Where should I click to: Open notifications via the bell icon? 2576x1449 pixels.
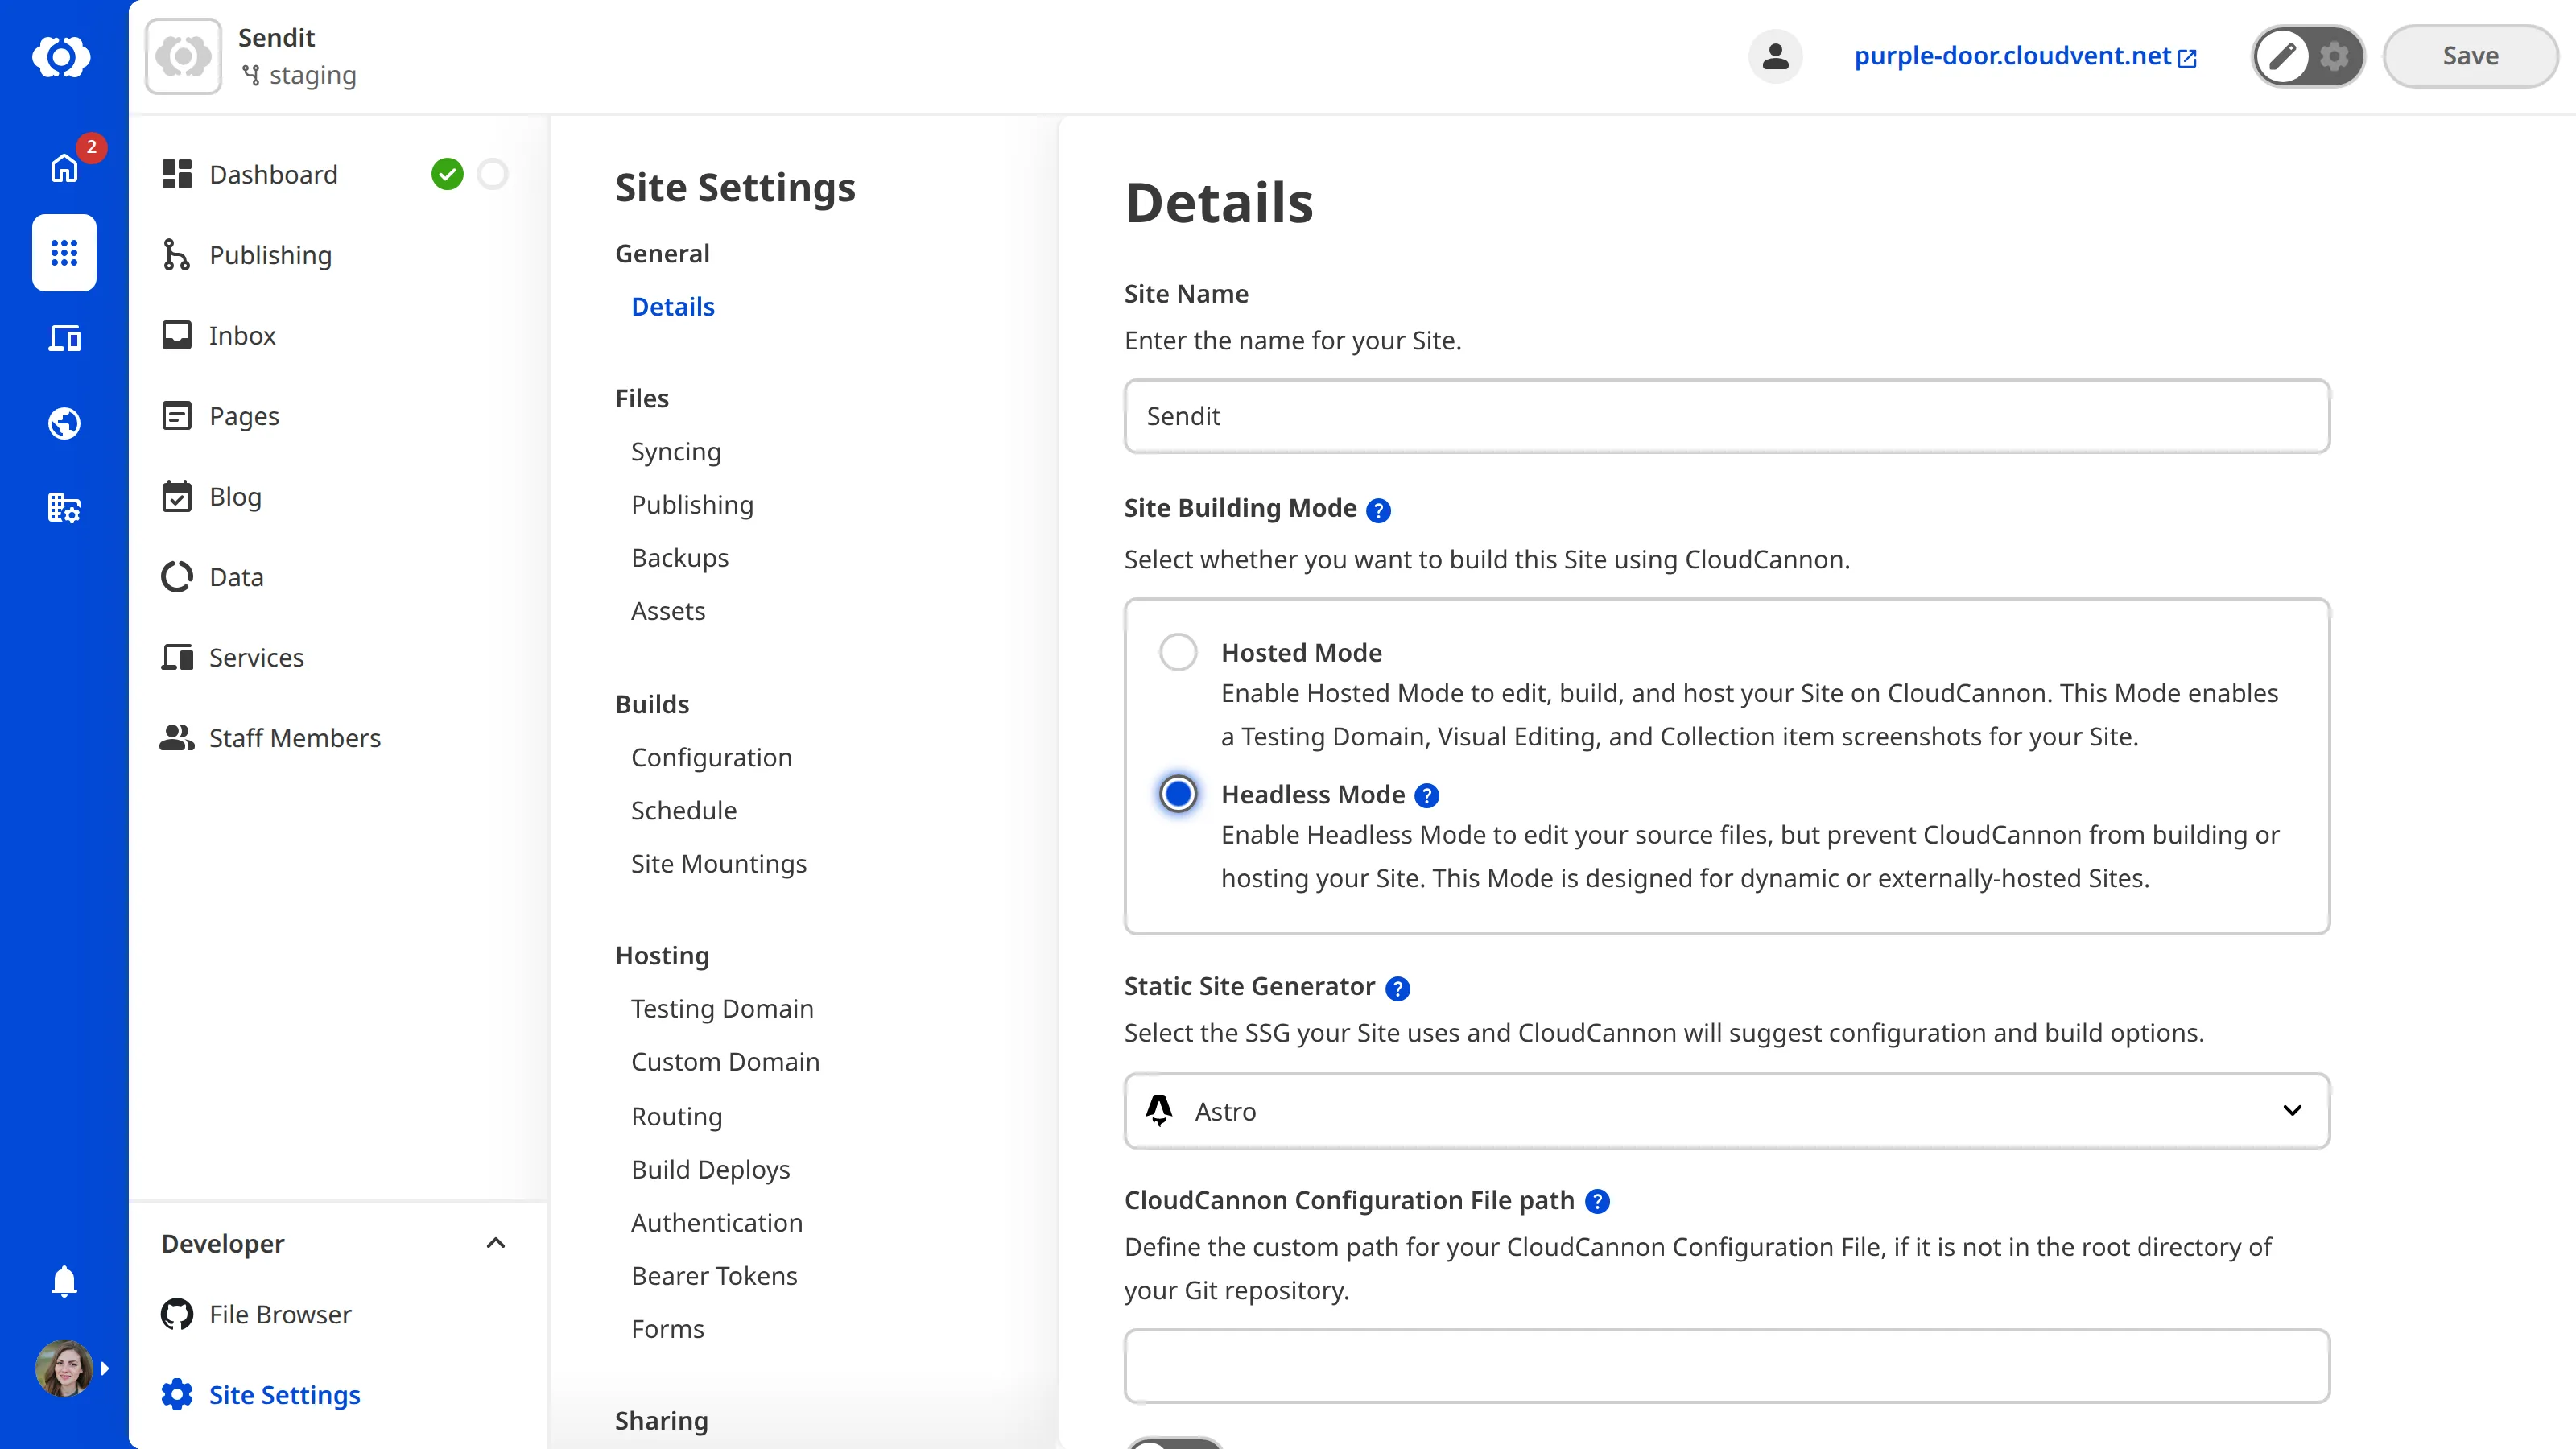(63, 1281)
